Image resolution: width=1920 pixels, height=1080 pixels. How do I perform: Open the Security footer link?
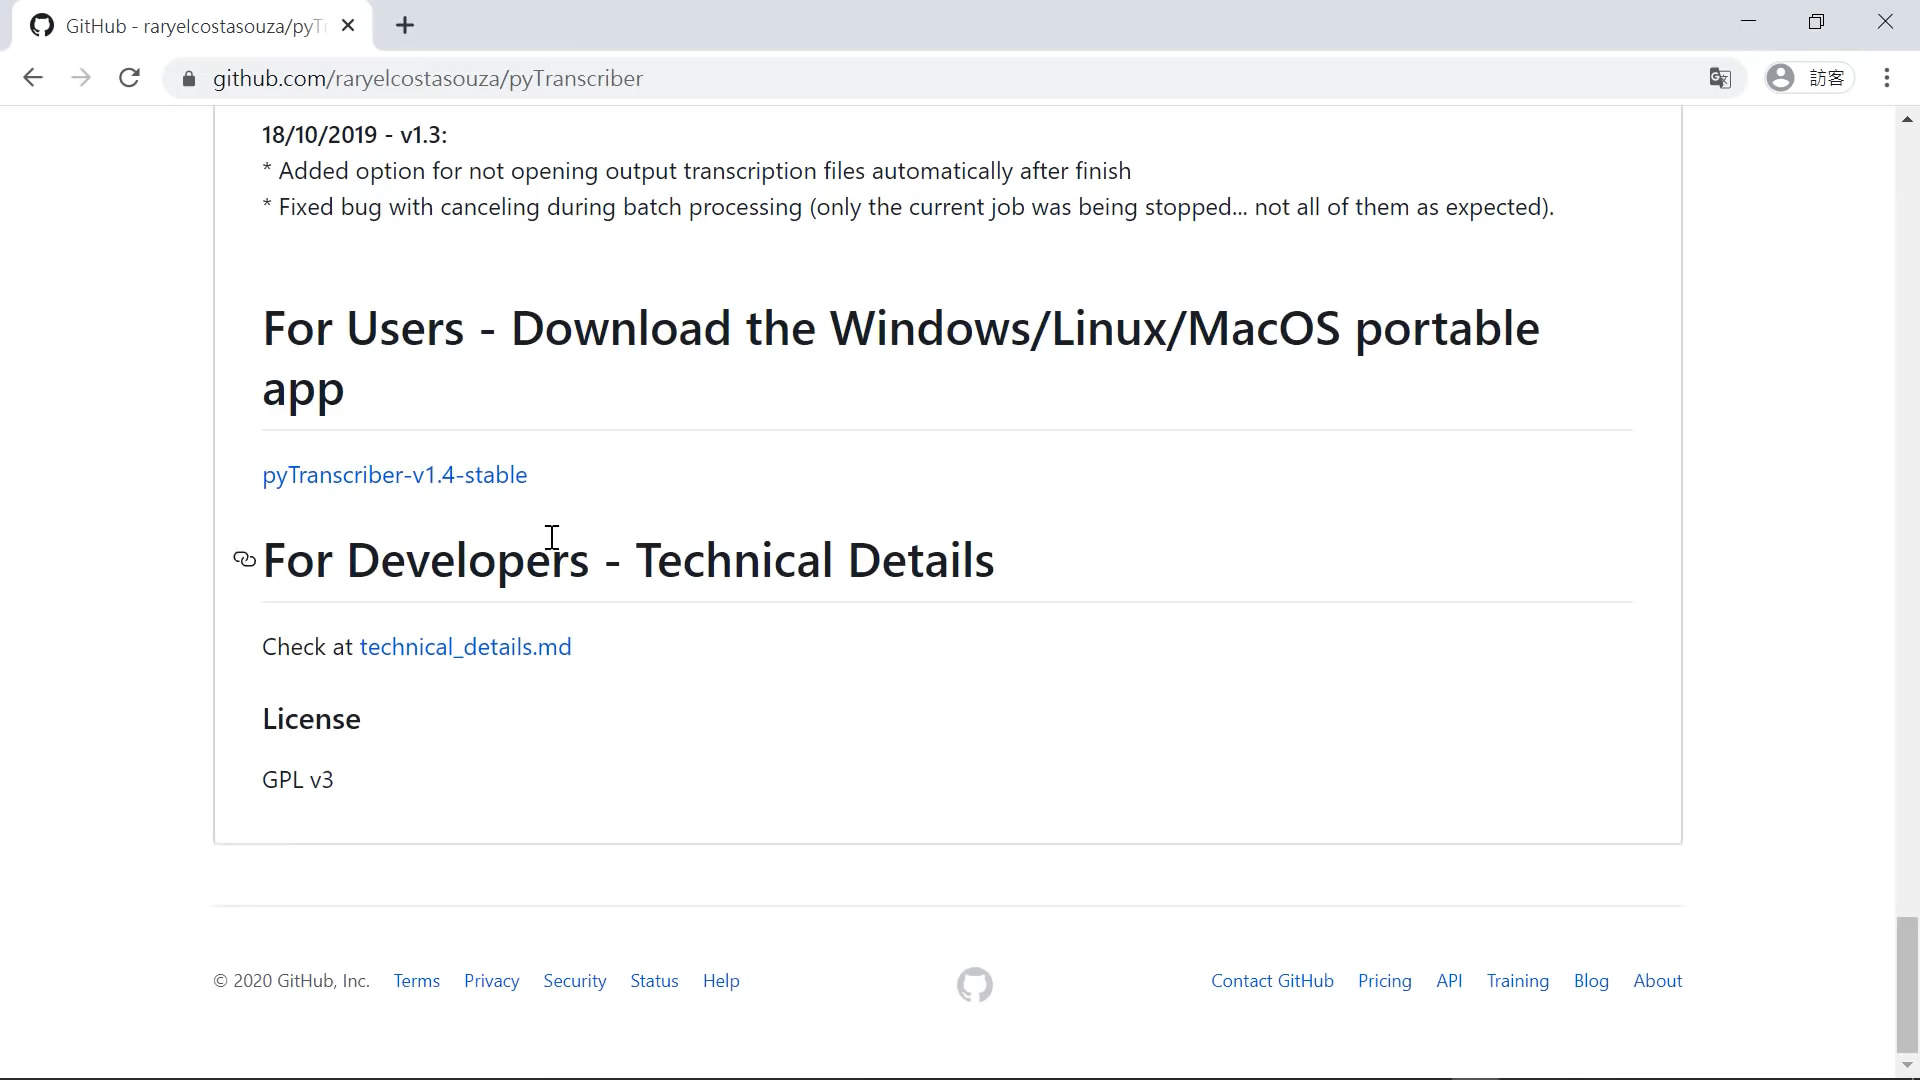[574, 981]
